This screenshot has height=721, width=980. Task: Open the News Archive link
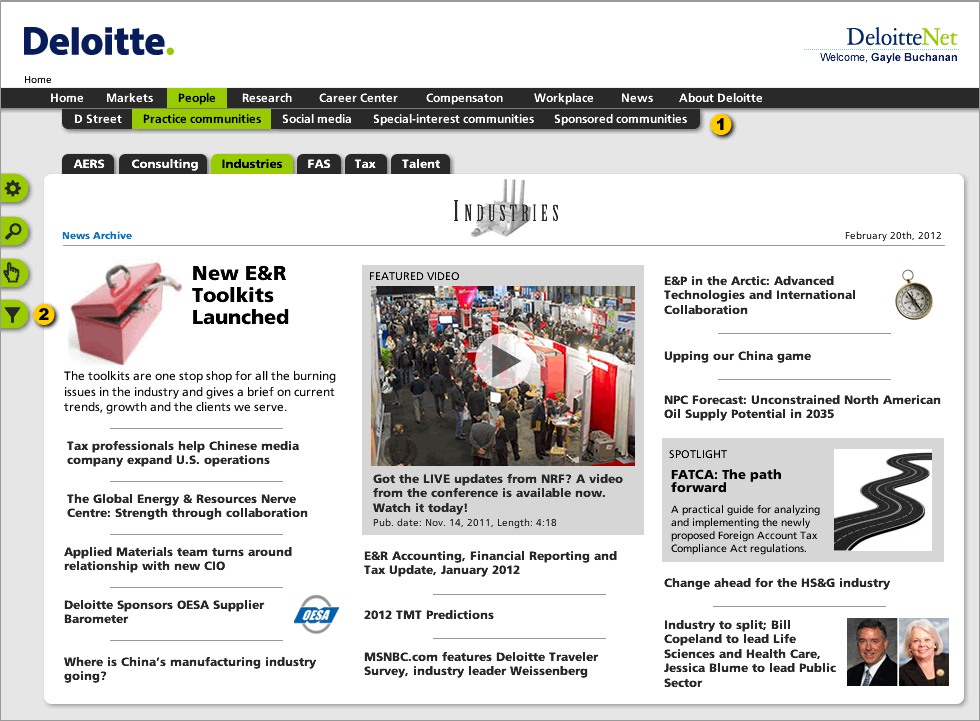(97, 236)
